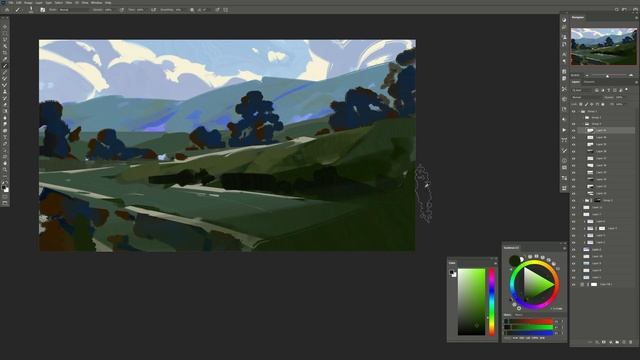Switch to the Navigator tab
Viewport: 640px width, 360px height.
coord(578,17)
